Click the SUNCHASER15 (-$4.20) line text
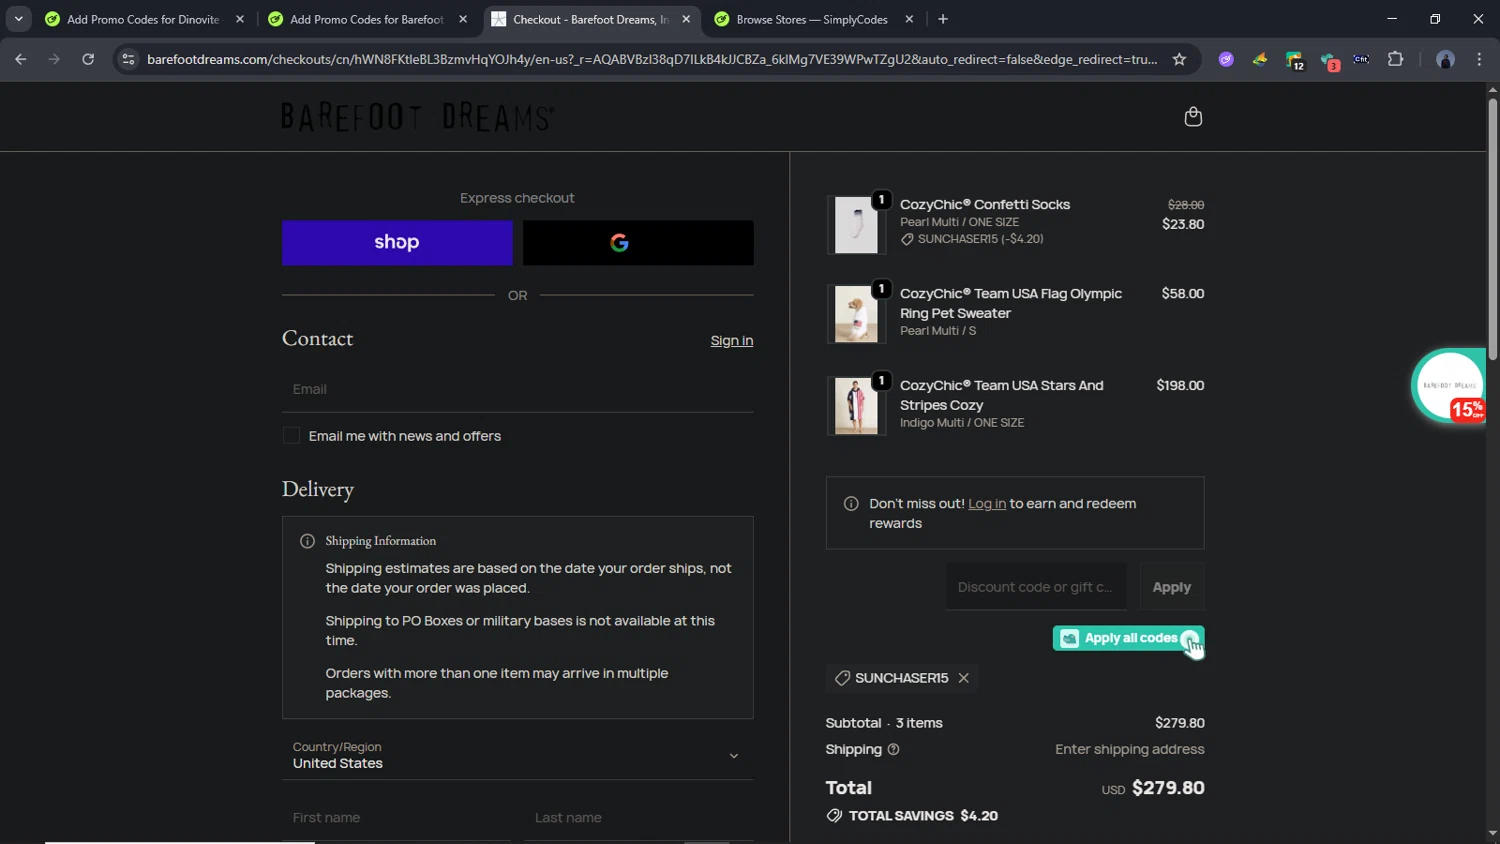 coord(980,239)
